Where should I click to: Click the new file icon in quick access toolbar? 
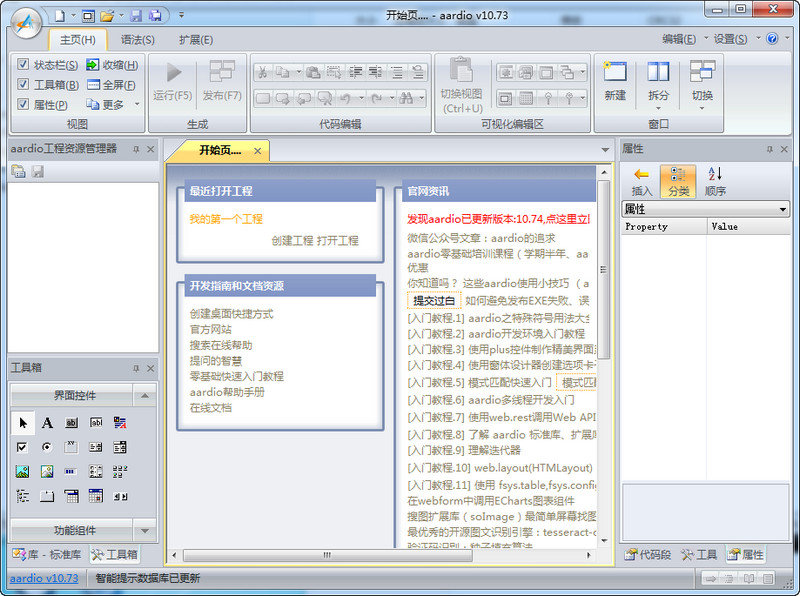pyautogui.click(x=60, y=16)
